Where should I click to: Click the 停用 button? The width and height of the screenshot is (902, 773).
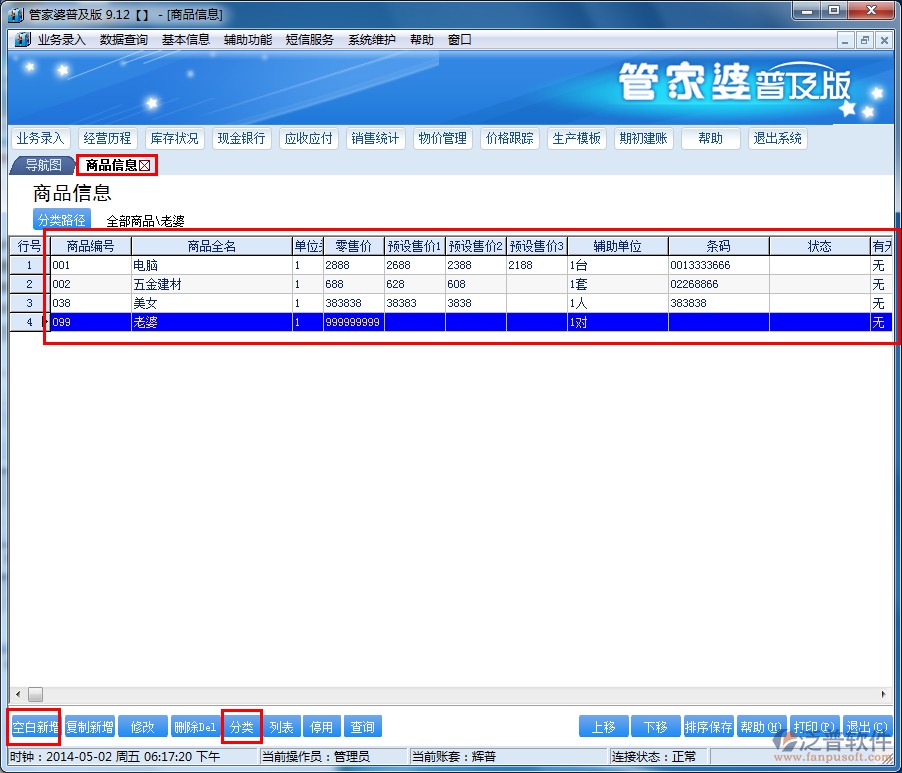pos(321,727)
